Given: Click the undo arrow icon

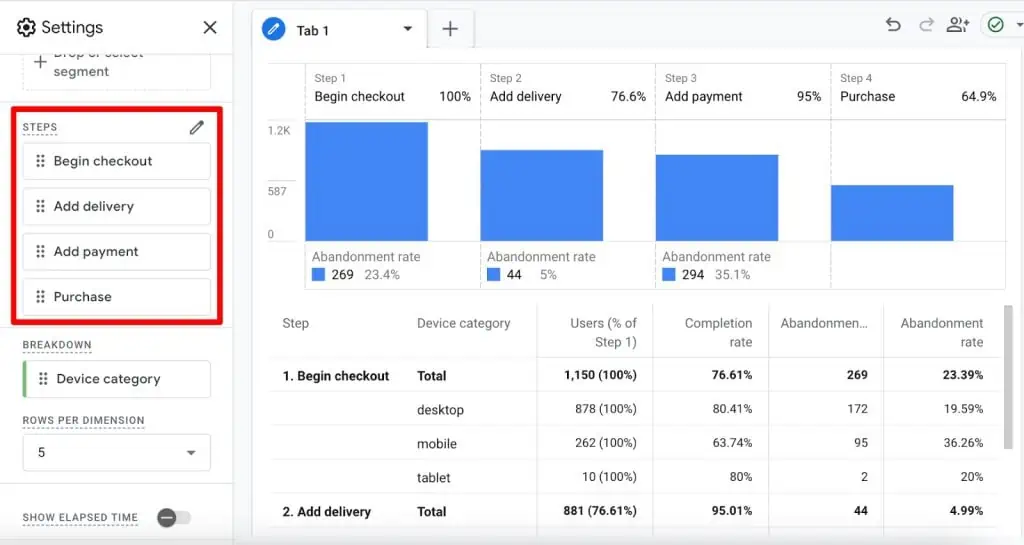Looking at the screenshot, I should pos(893,25).
